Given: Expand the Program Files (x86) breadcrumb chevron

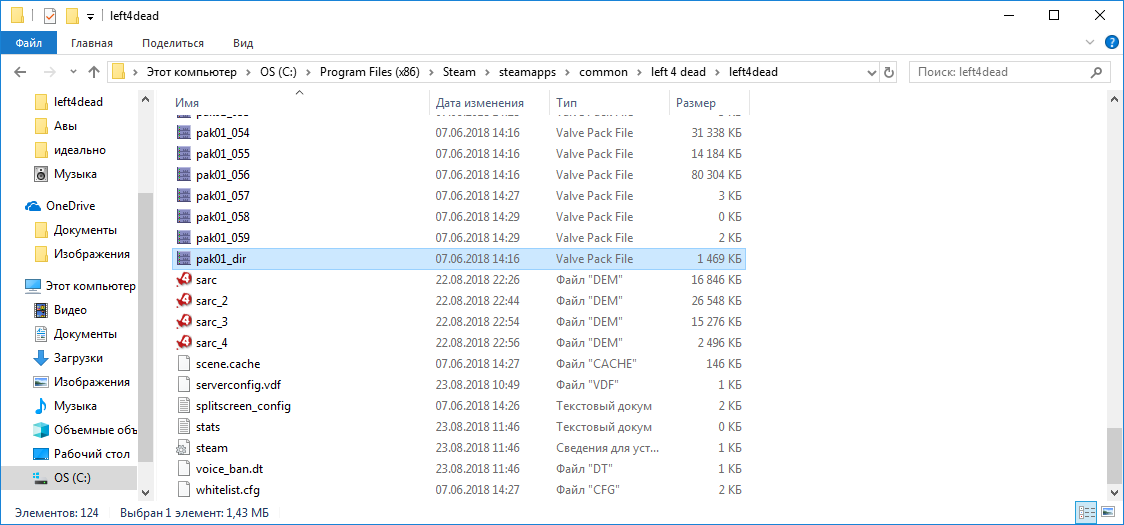Looking at the screenshot, I should tap(432, 72).
